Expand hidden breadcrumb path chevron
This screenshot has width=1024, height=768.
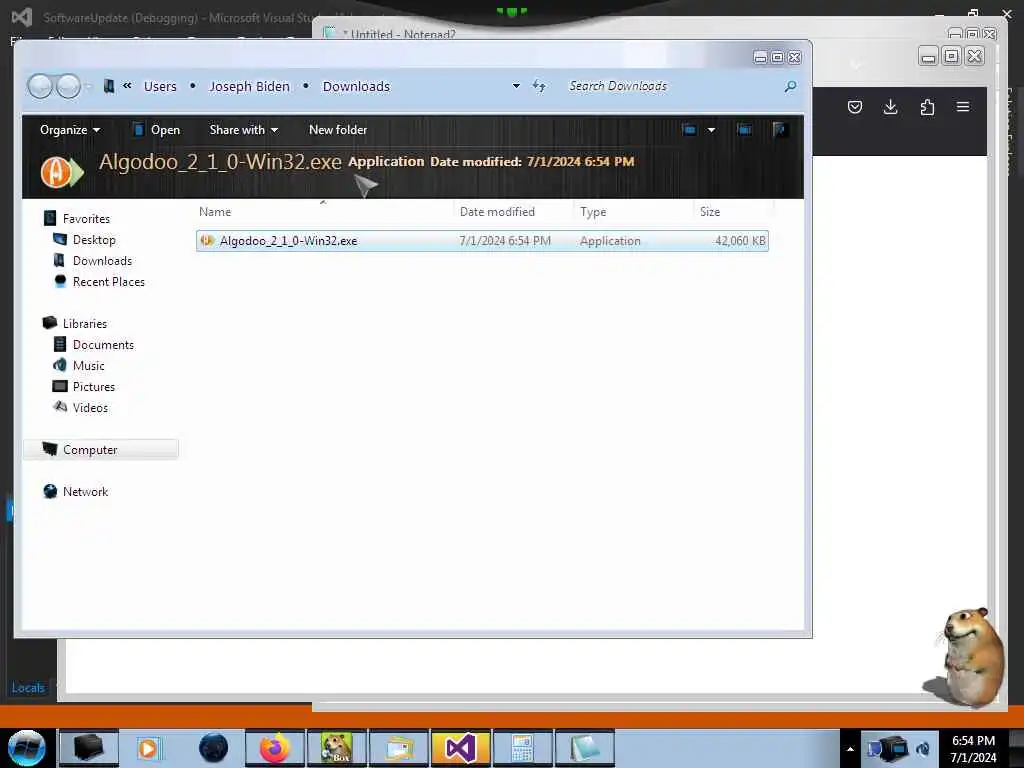click(x=127, y=86)
